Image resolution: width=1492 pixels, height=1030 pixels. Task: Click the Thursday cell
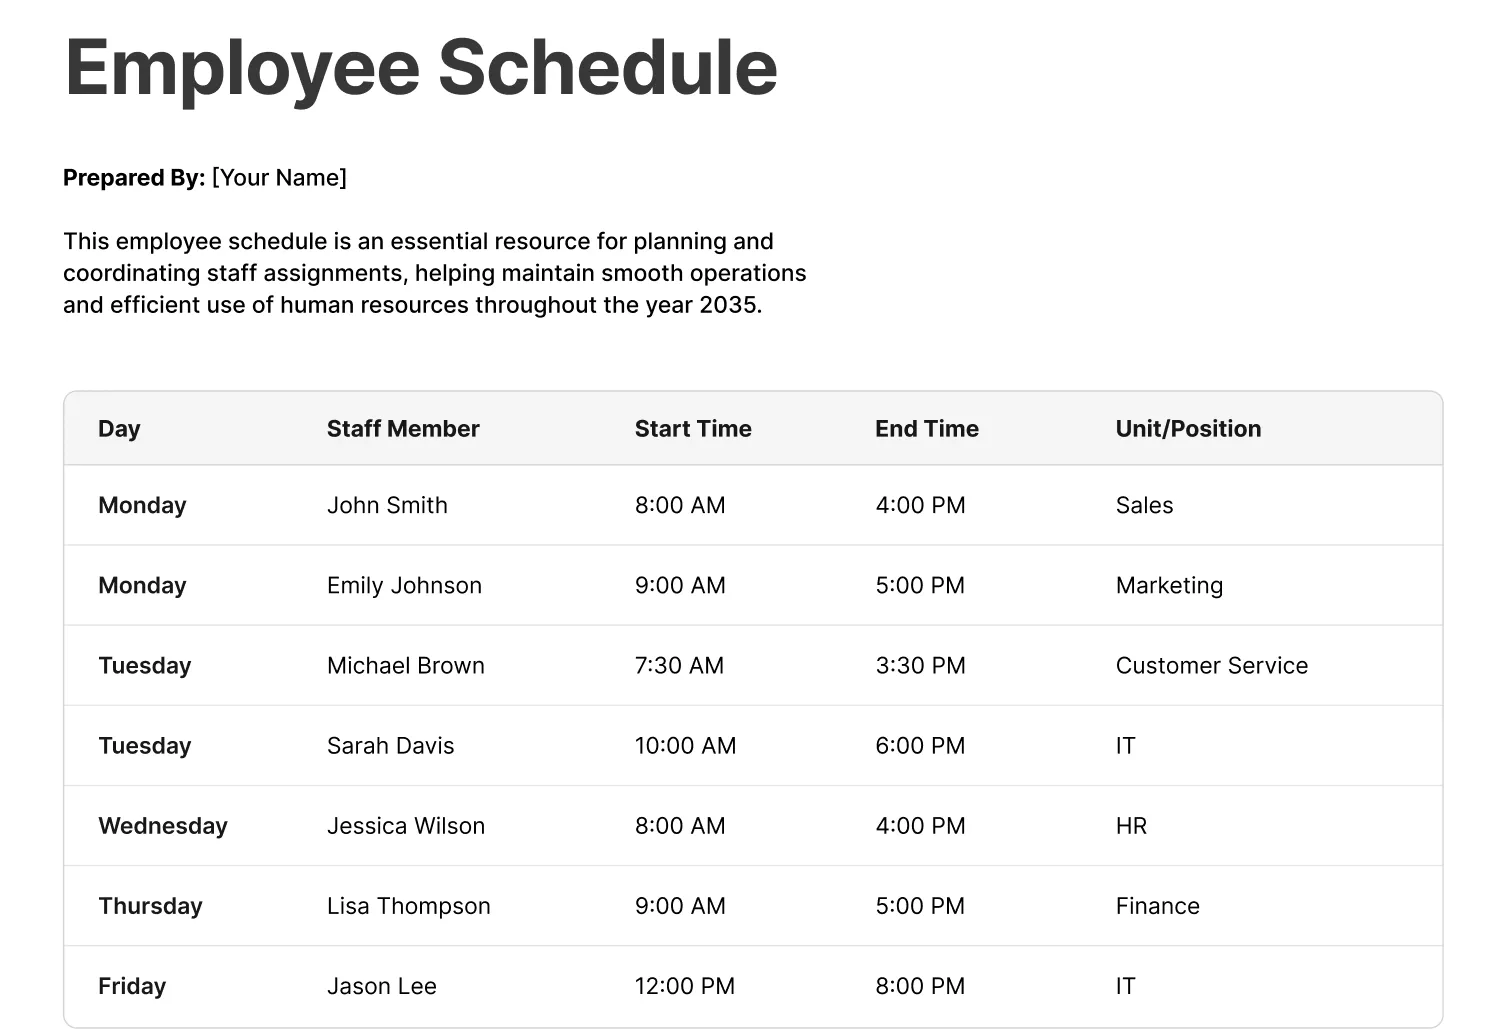[x=150, y=906]
